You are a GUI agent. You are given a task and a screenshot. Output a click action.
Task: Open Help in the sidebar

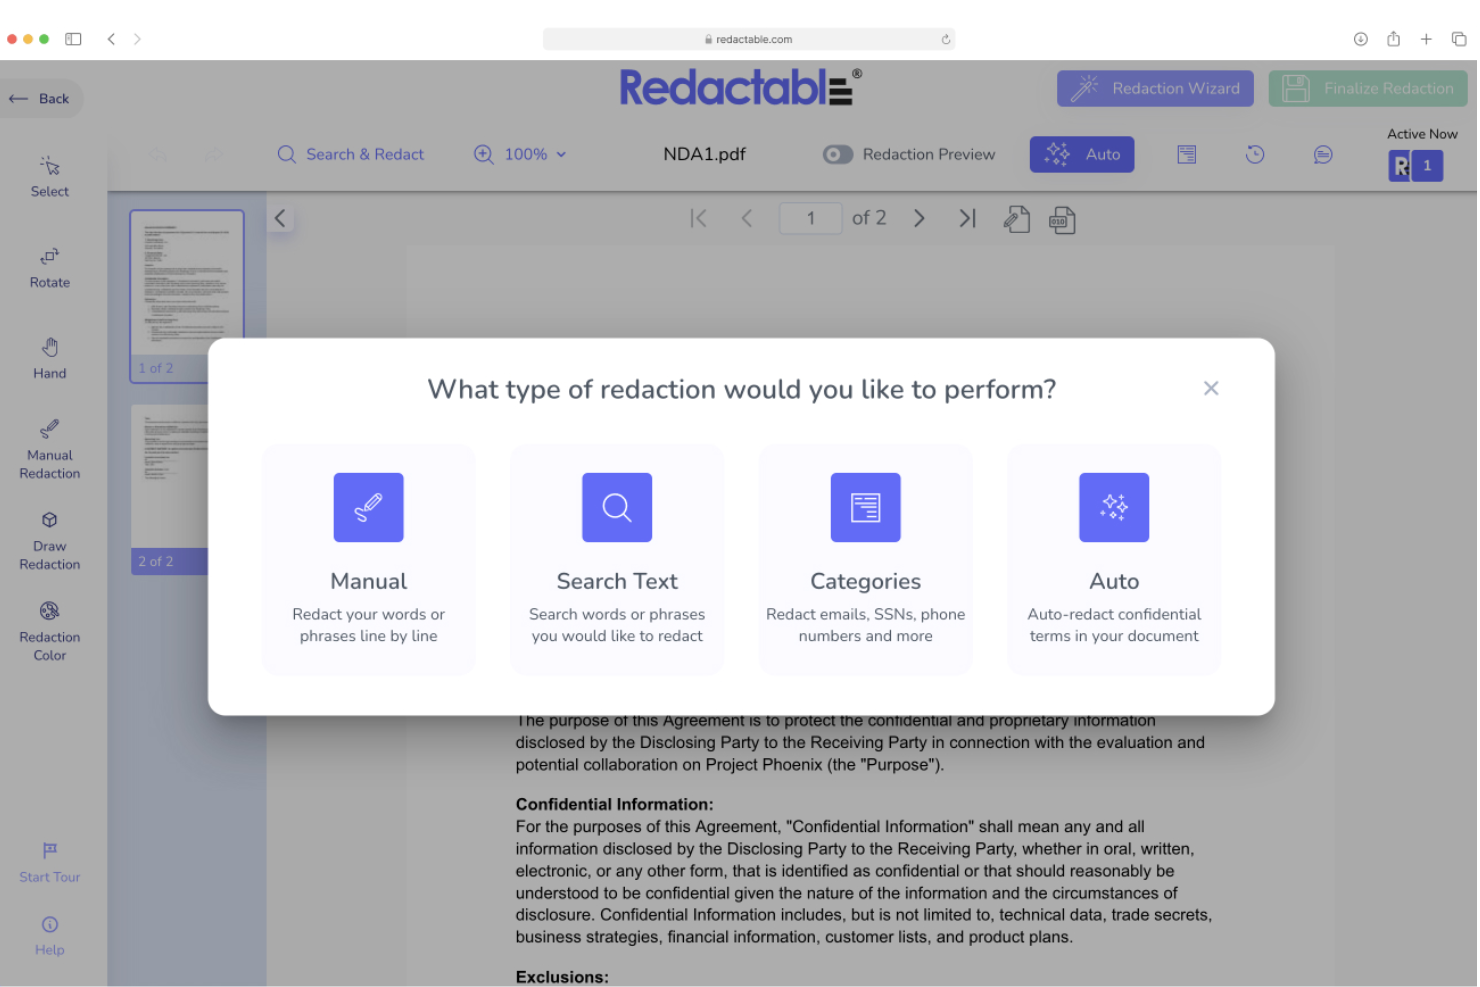tap(50, 936)
